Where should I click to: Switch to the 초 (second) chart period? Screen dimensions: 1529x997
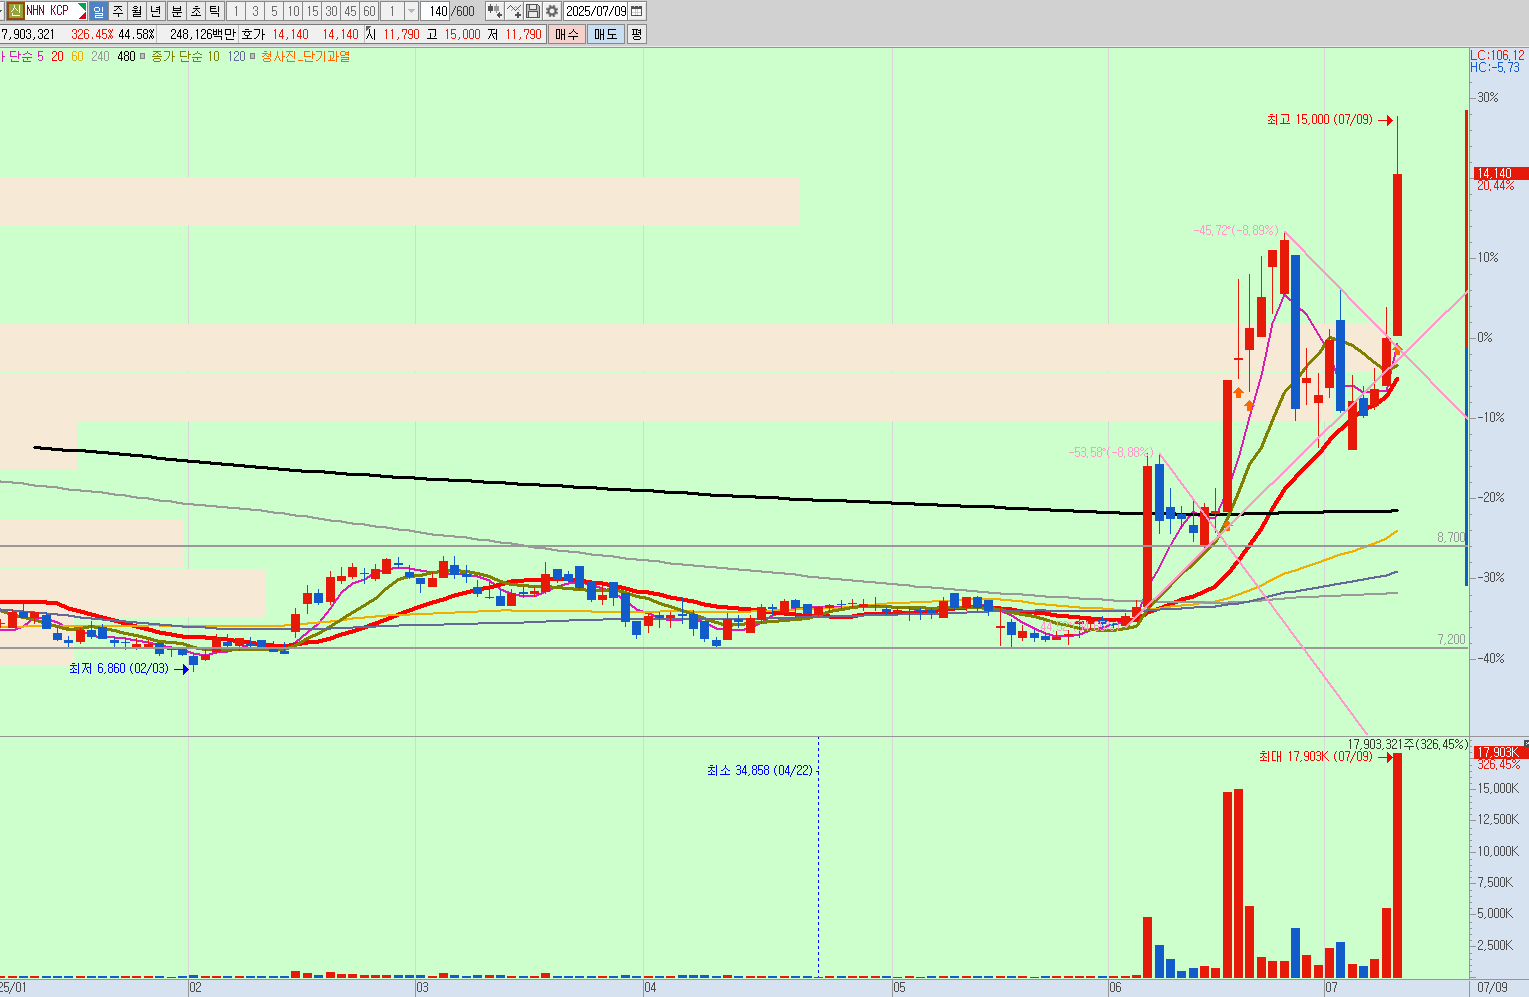coord(196,11)
